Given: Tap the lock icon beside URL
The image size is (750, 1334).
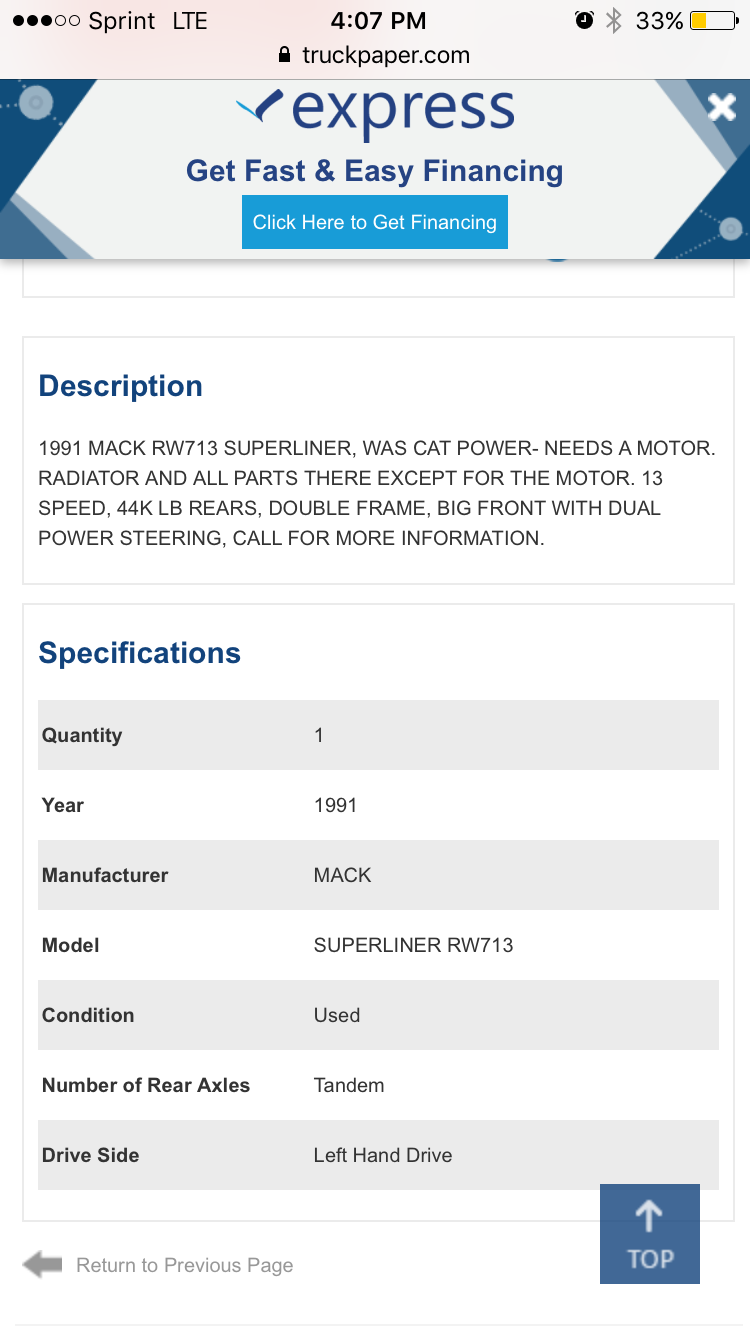Looking at the screenshot, I should tap(285, 56).
